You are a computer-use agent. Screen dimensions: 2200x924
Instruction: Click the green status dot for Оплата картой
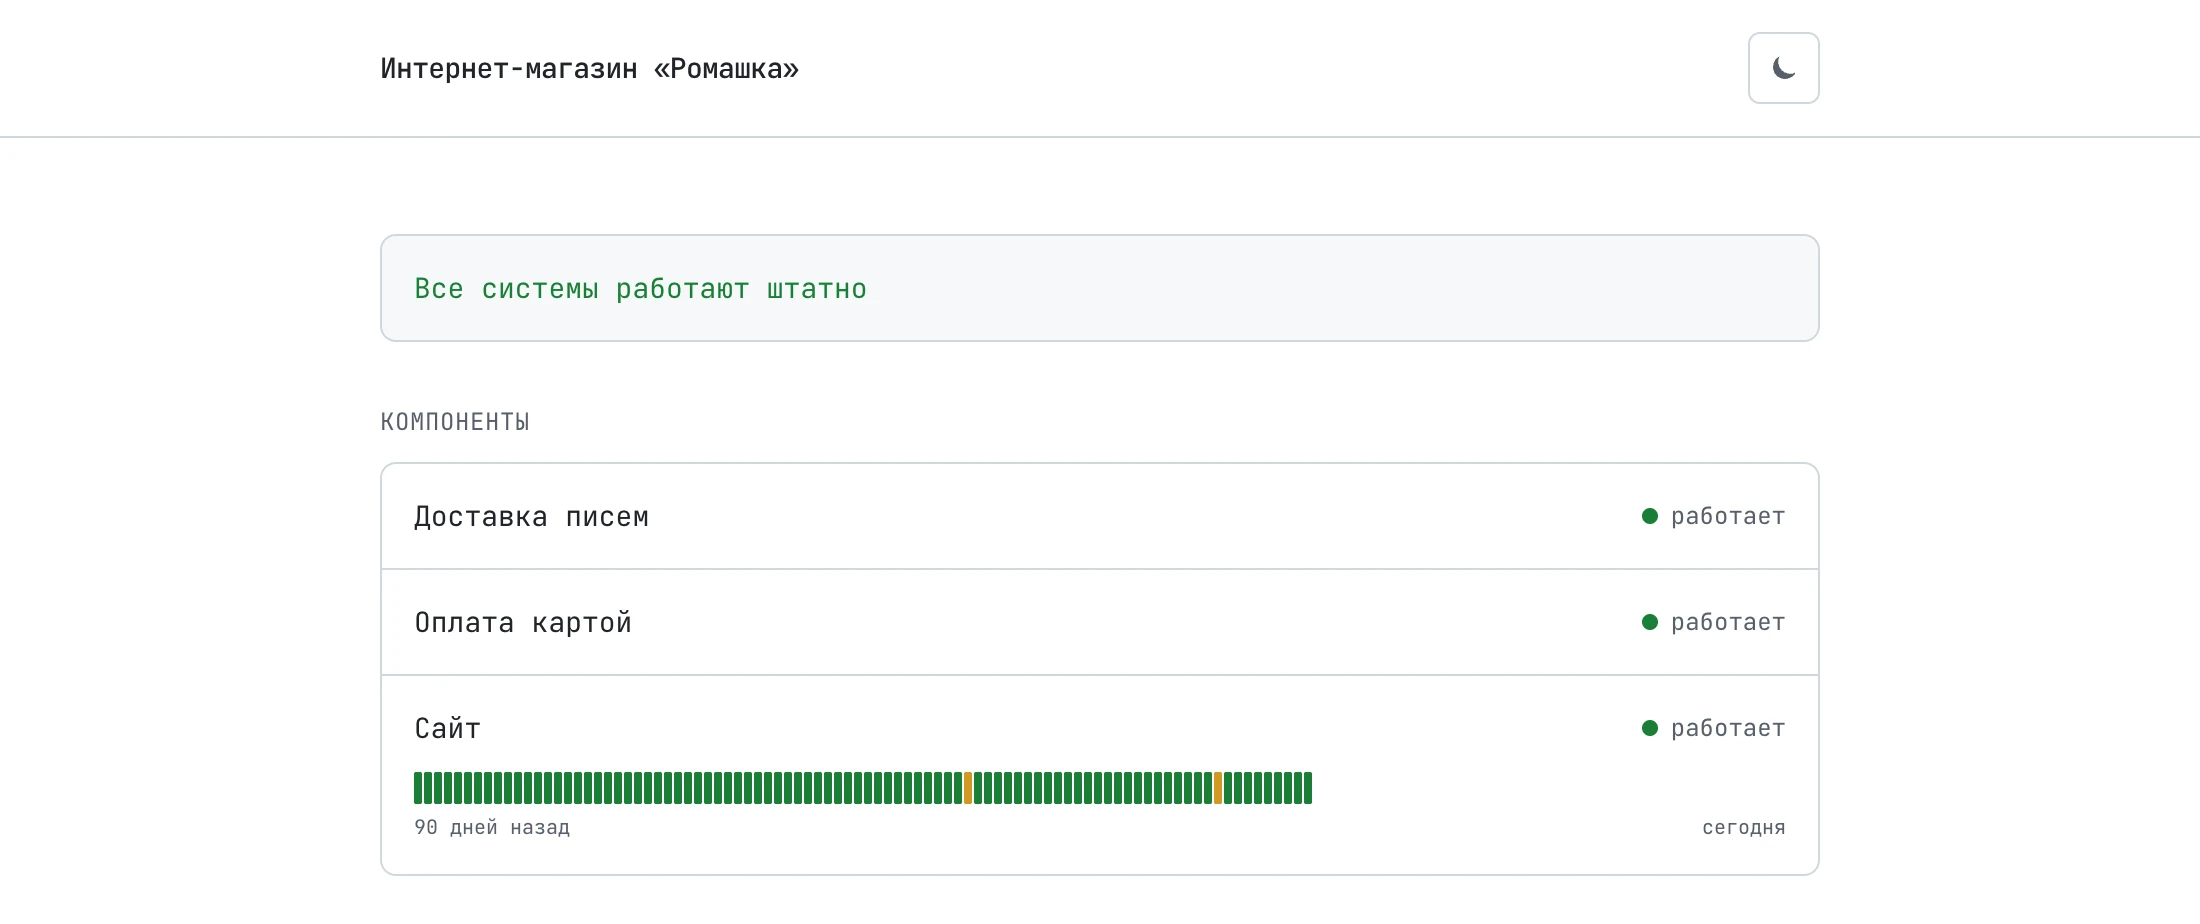1650,622
